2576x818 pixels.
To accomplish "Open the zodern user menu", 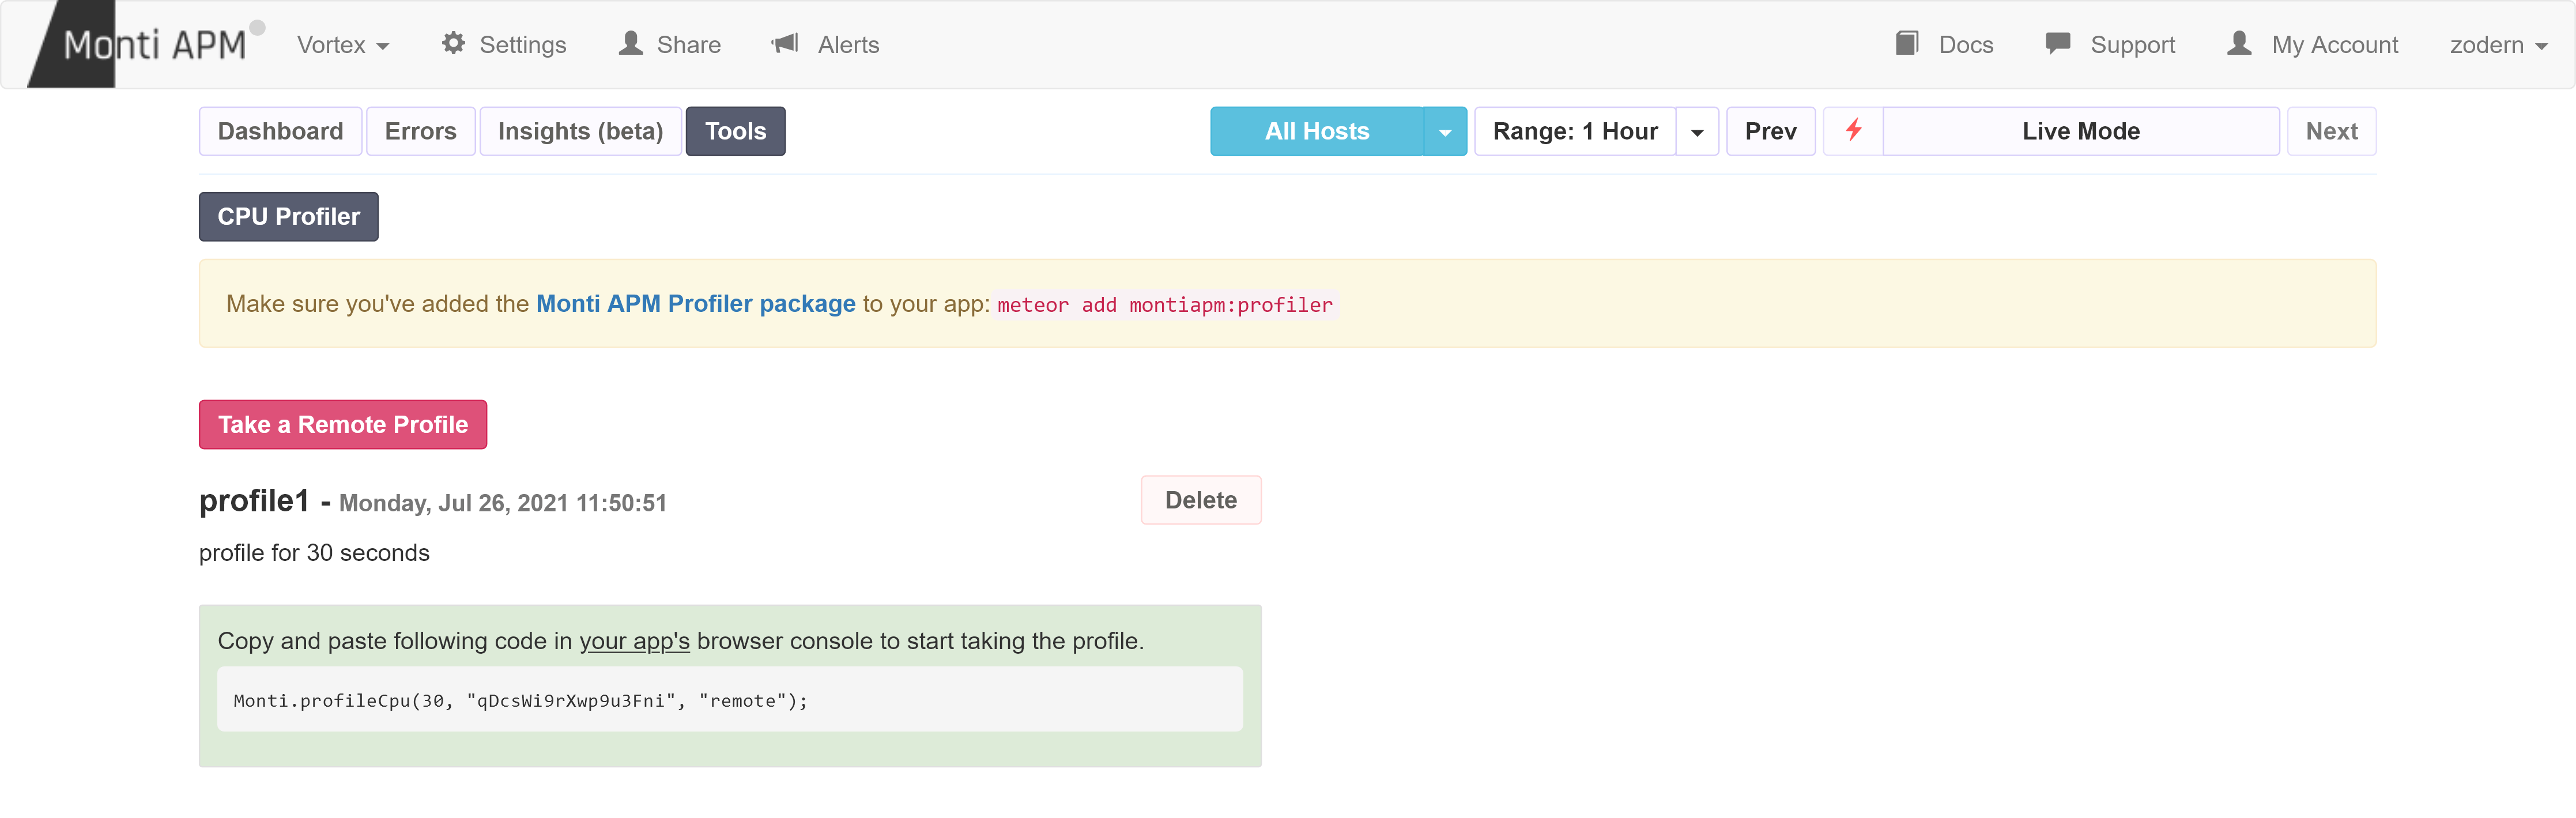I will [2497, 45].
